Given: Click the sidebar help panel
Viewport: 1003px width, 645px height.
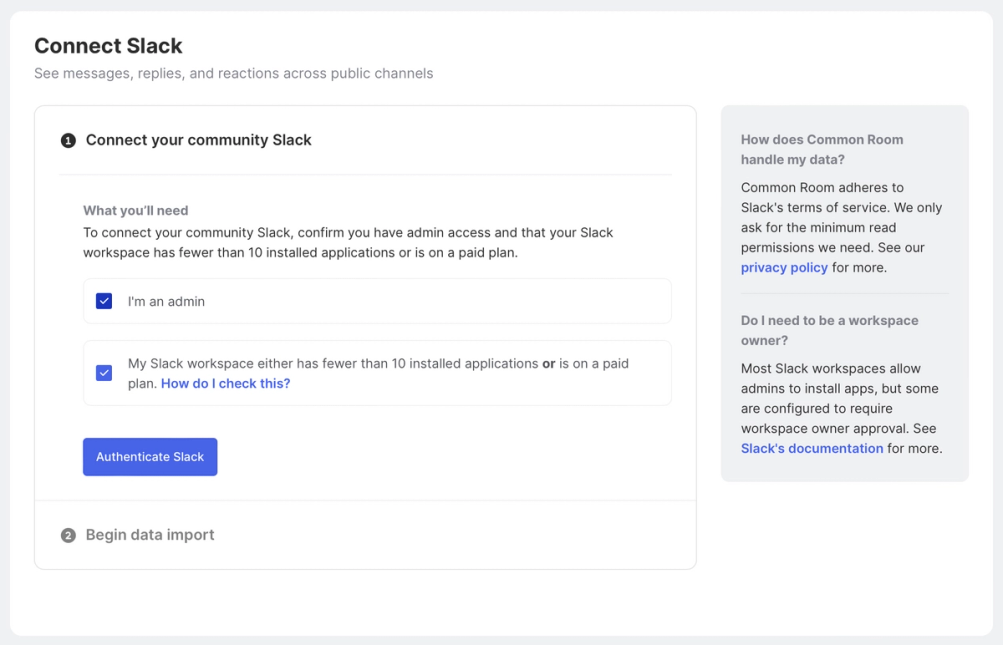Looking at the screenshot, I should 844,290.
